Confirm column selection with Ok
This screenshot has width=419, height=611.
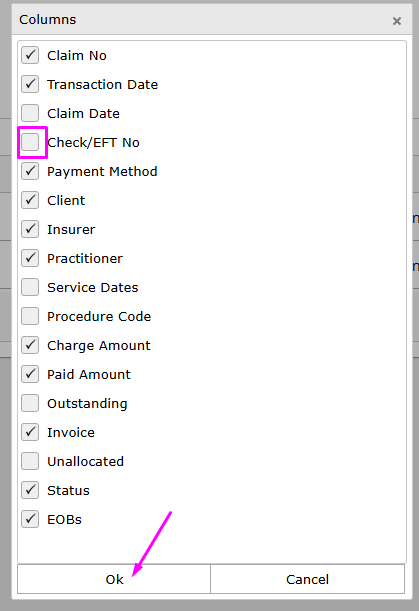pos(114,579)
